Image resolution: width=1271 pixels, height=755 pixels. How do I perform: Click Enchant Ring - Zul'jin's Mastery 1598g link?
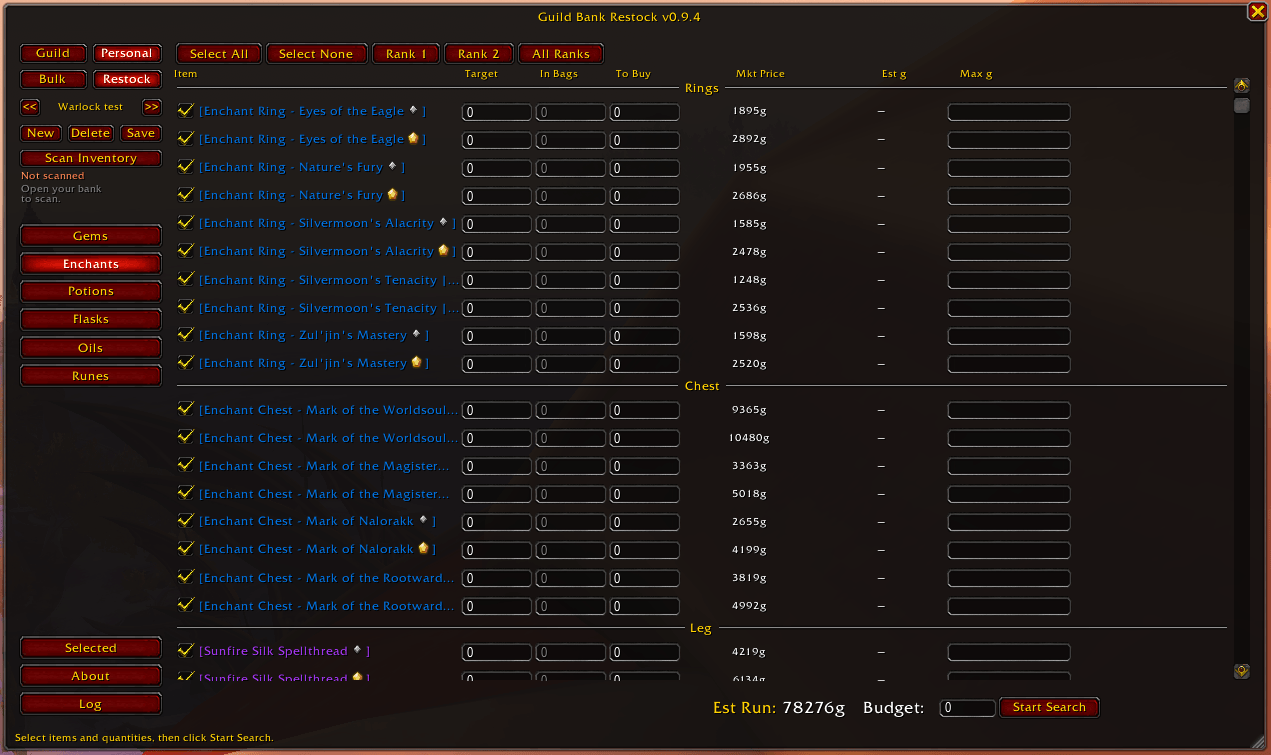click(x=313, y=335)
